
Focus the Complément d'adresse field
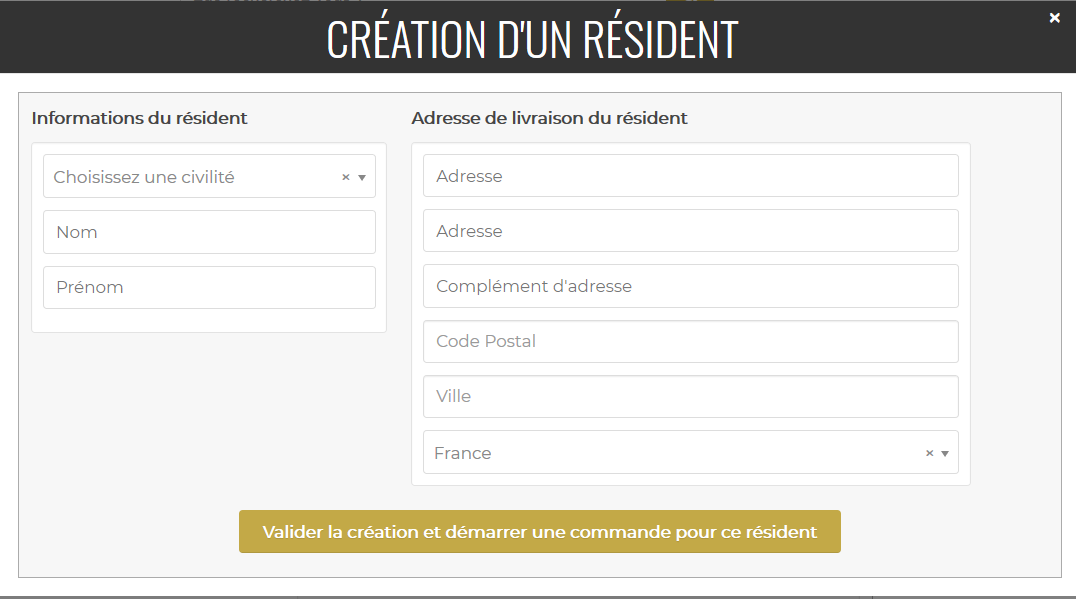click(x=690, y=286)
